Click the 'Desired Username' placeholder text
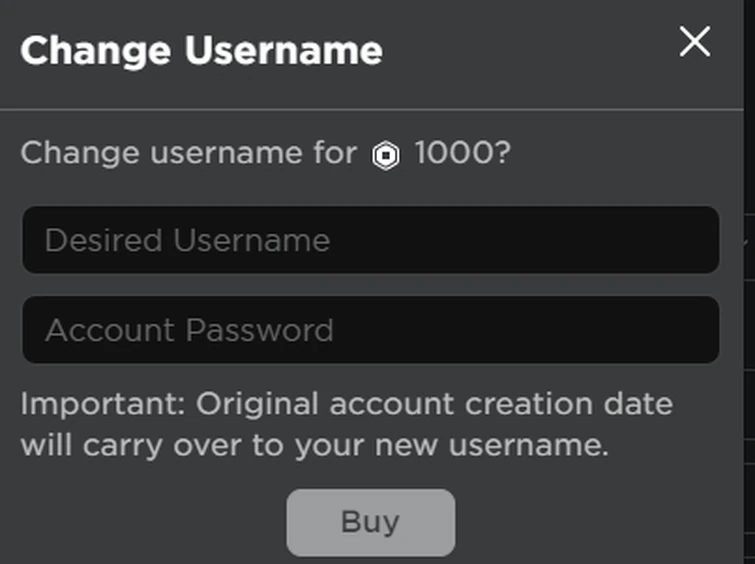 187,241
